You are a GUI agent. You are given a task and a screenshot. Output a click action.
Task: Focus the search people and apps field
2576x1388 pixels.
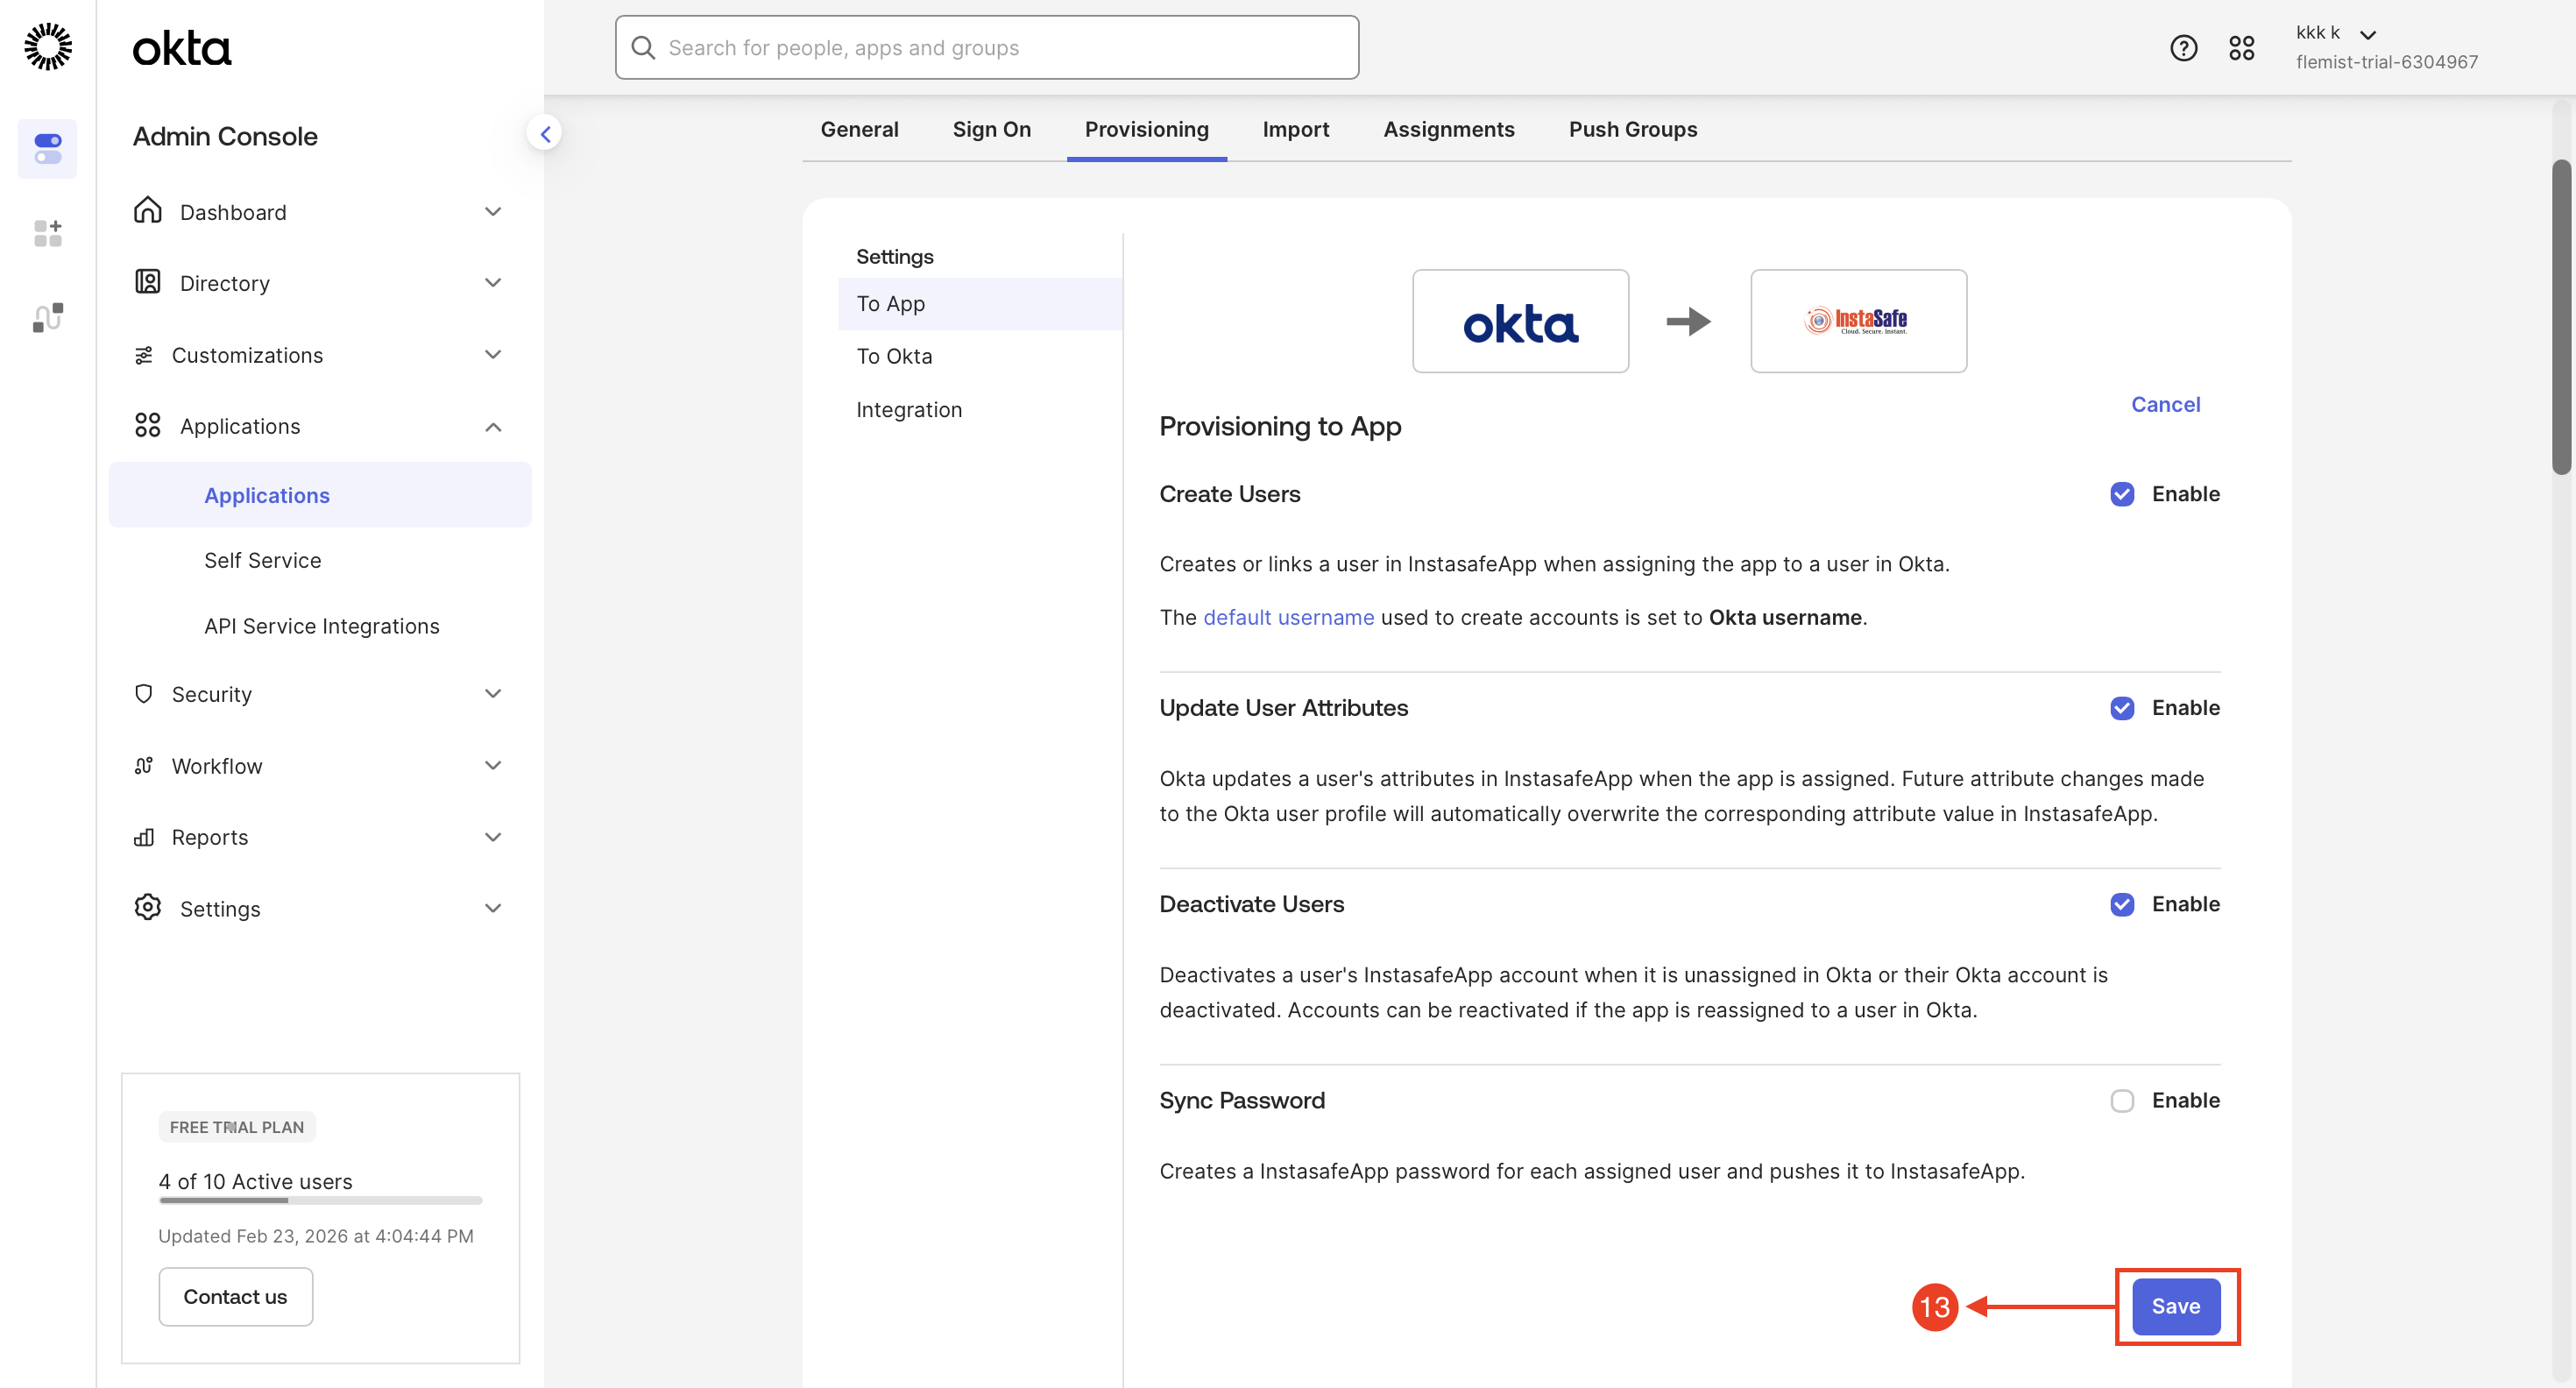pyautogui.click(x=986, y=47)
